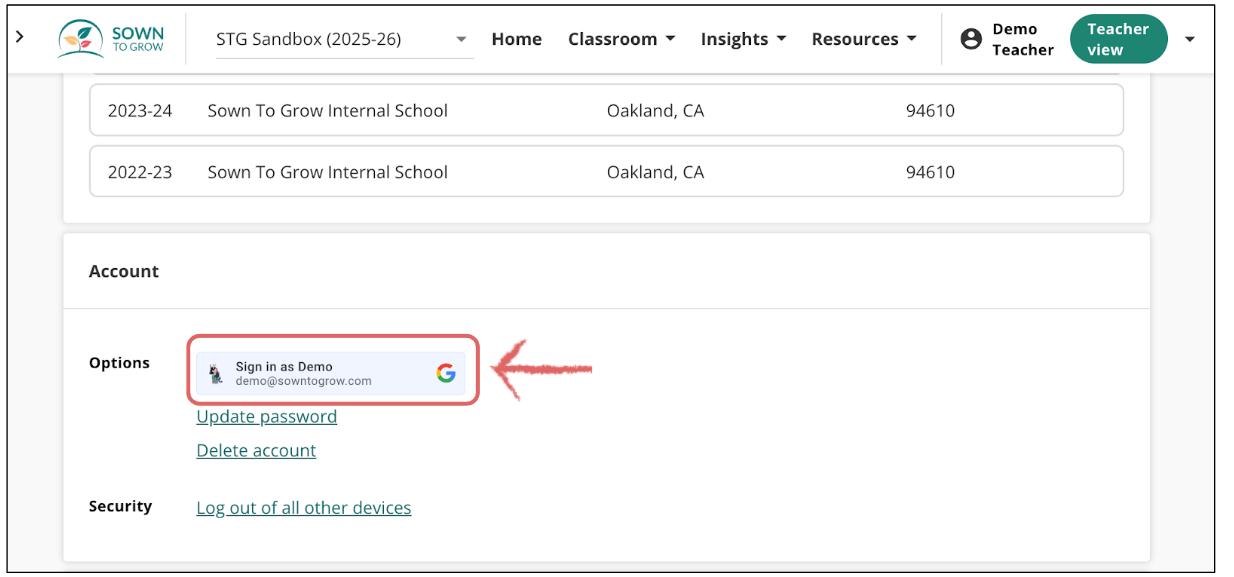
Task: Click Log out of all other devices
Action: [x=303, y=507]
